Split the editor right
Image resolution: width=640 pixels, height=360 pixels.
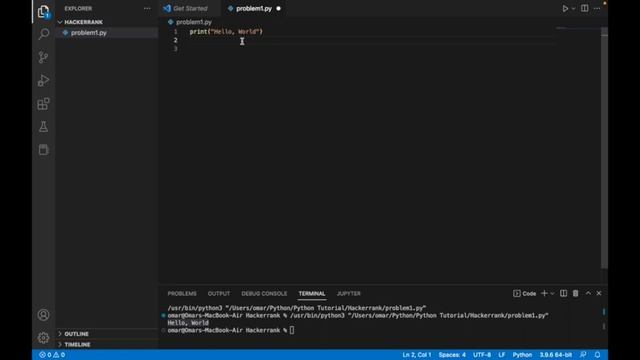[584, 8]
